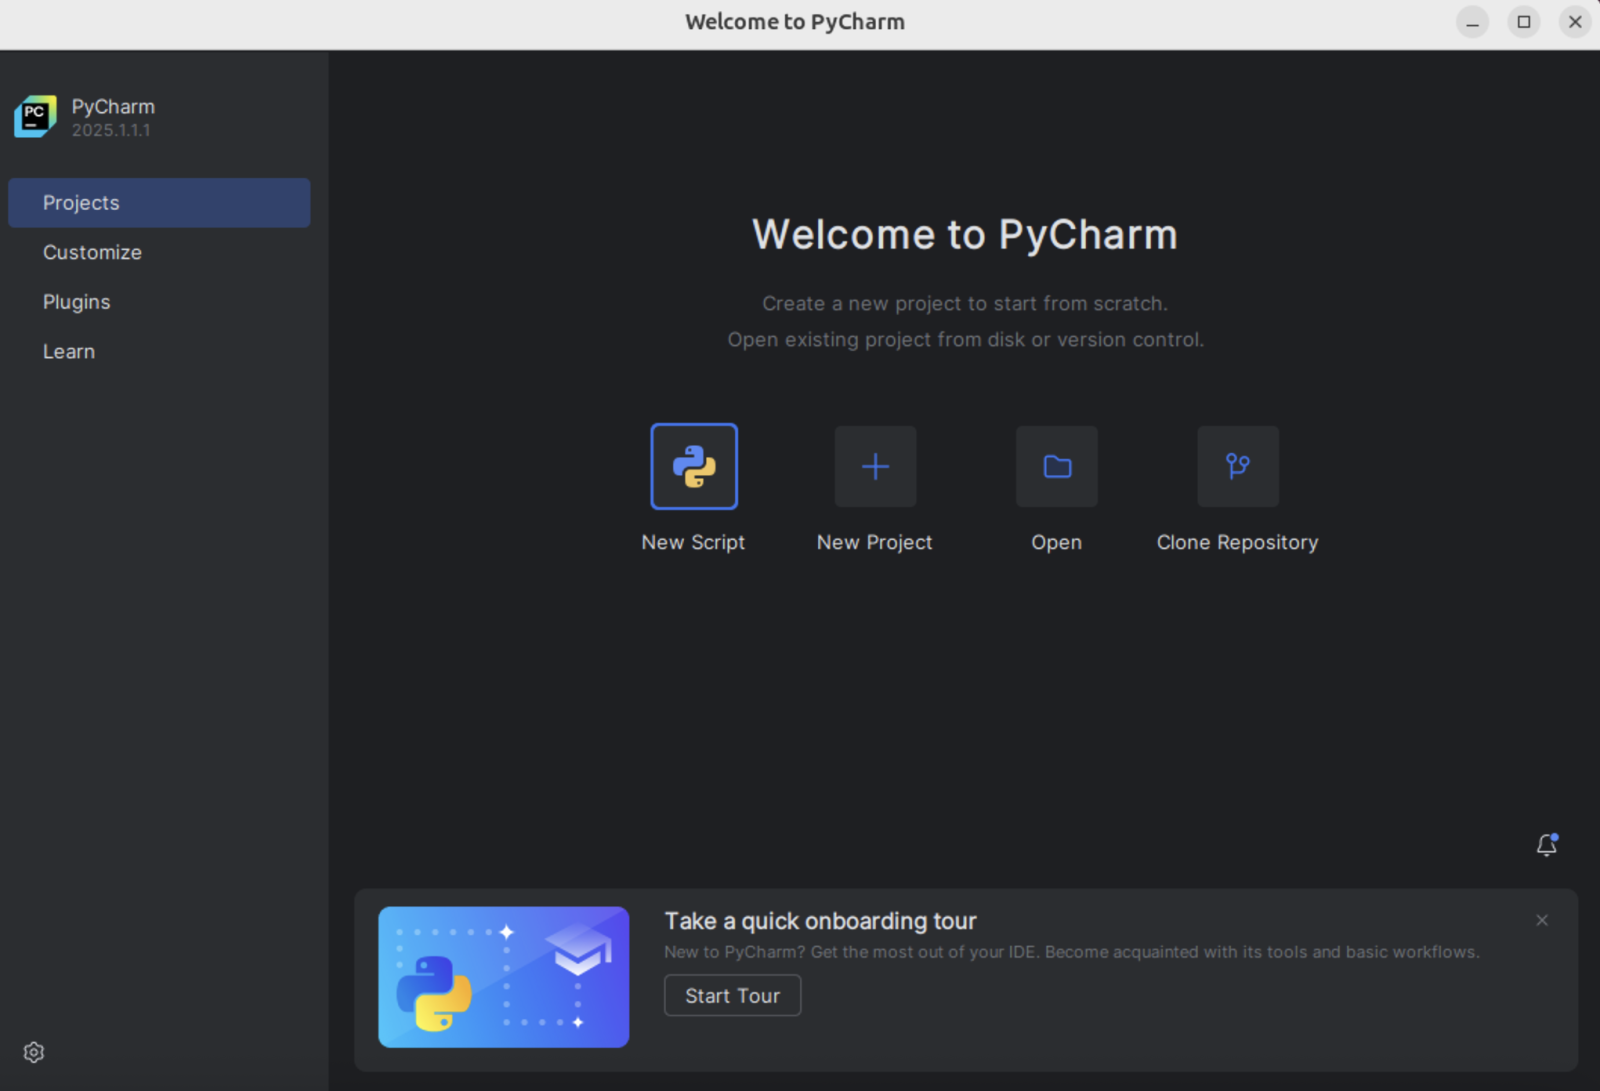This screenshot has width=1600, height=1091.
Task: Close the Welcome to PyCharm window
Action: click(1575, 22)
